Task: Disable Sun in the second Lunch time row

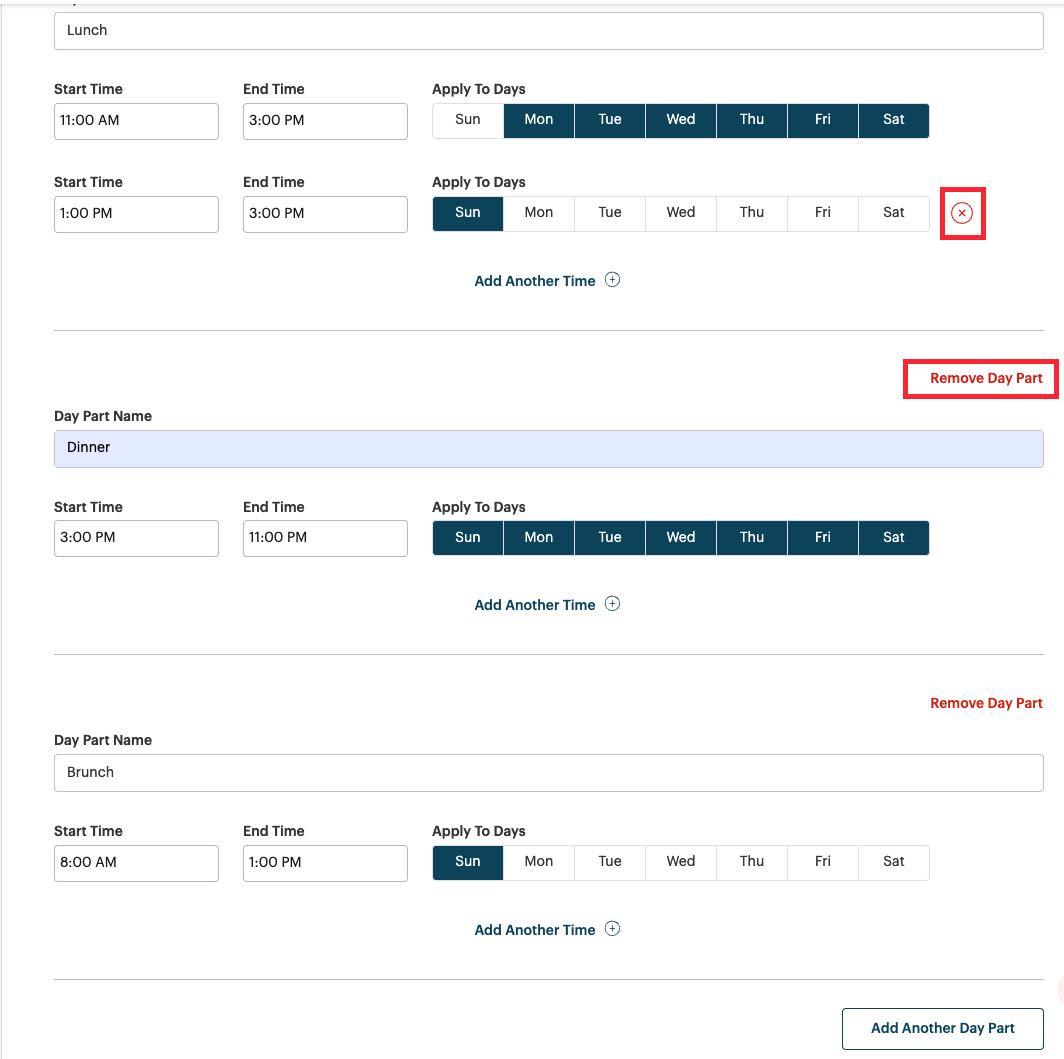Action: click(x=467, y=212)
